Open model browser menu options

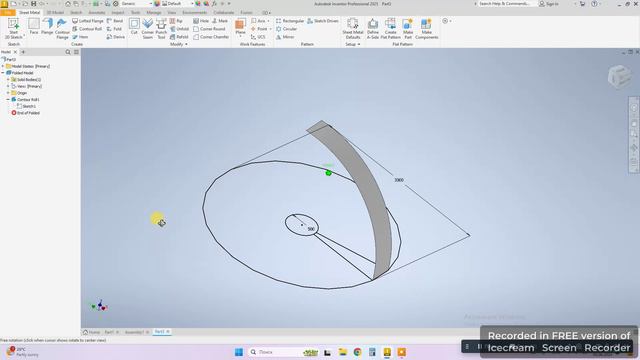coord(76,52)
